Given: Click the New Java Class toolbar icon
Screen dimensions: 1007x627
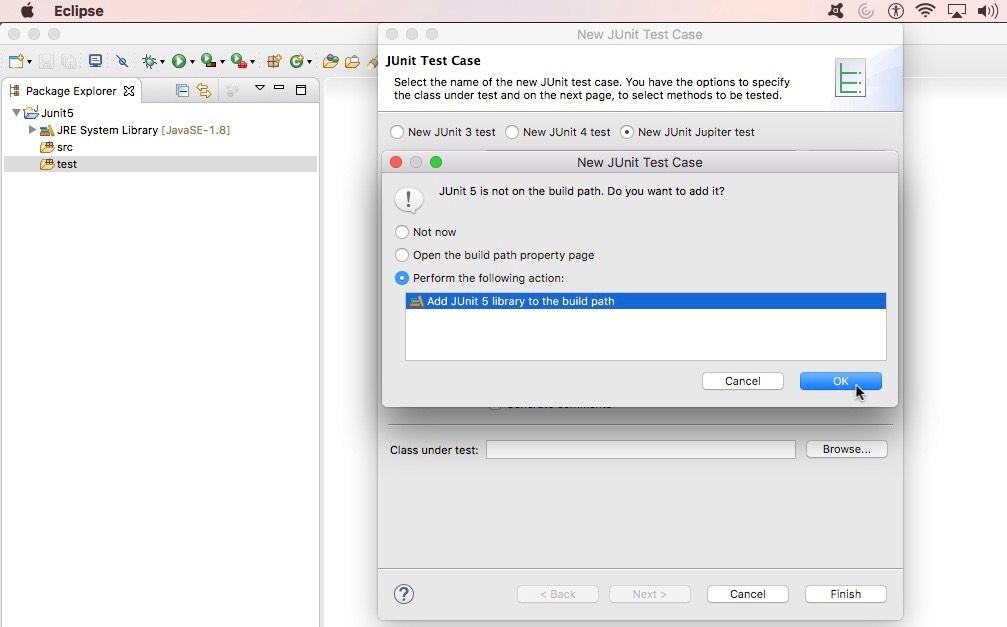Looking at the screenshot, I should 297,61.
